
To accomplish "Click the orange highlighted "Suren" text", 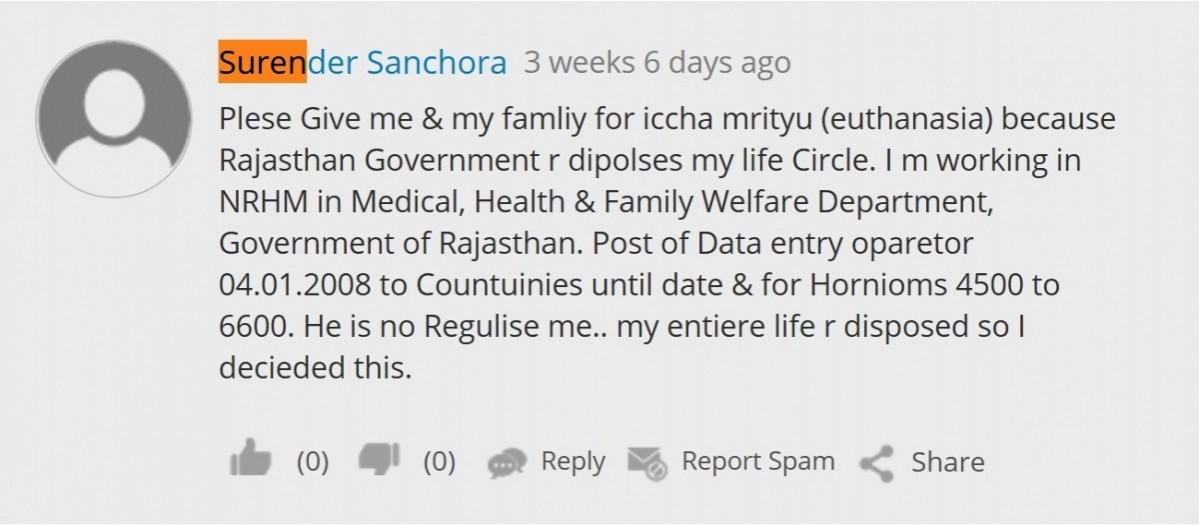I will point(262,63).
